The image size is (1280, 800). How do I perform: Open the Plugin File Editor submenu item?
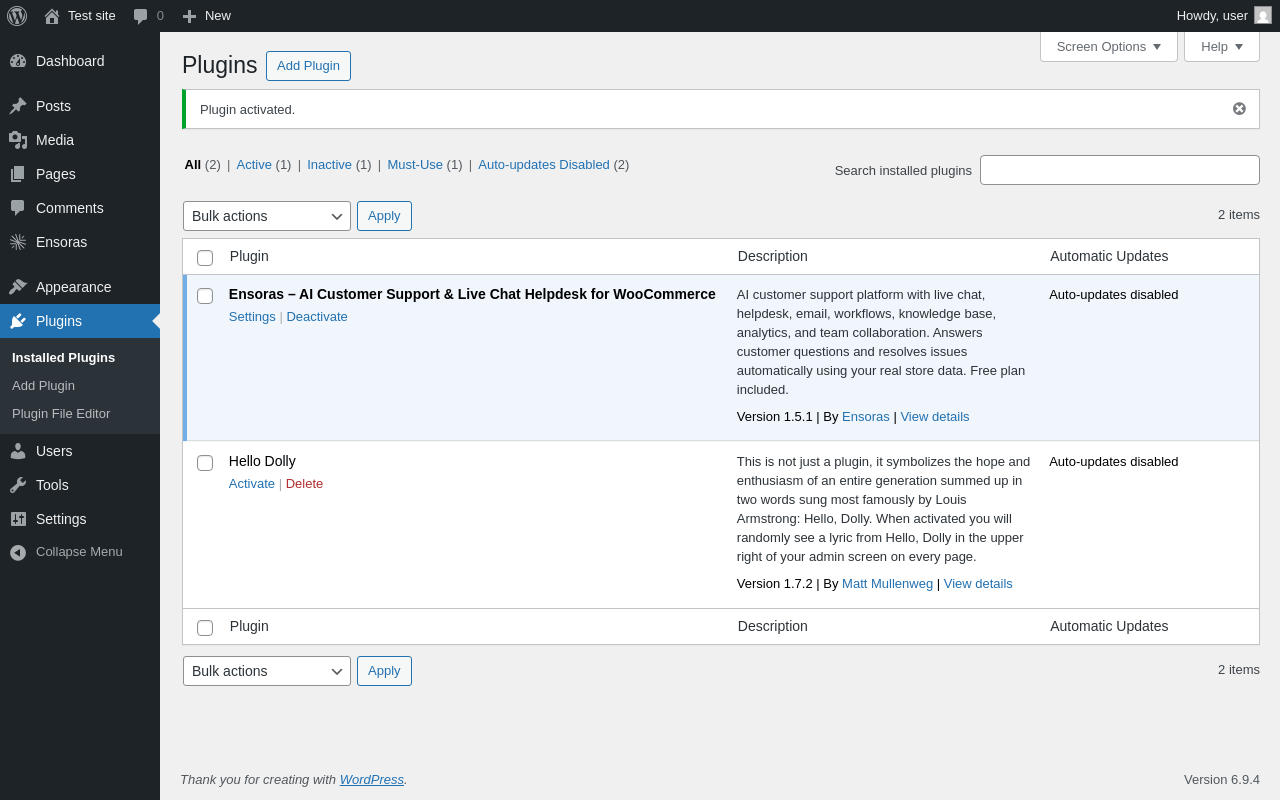click(x=61, y=414)
